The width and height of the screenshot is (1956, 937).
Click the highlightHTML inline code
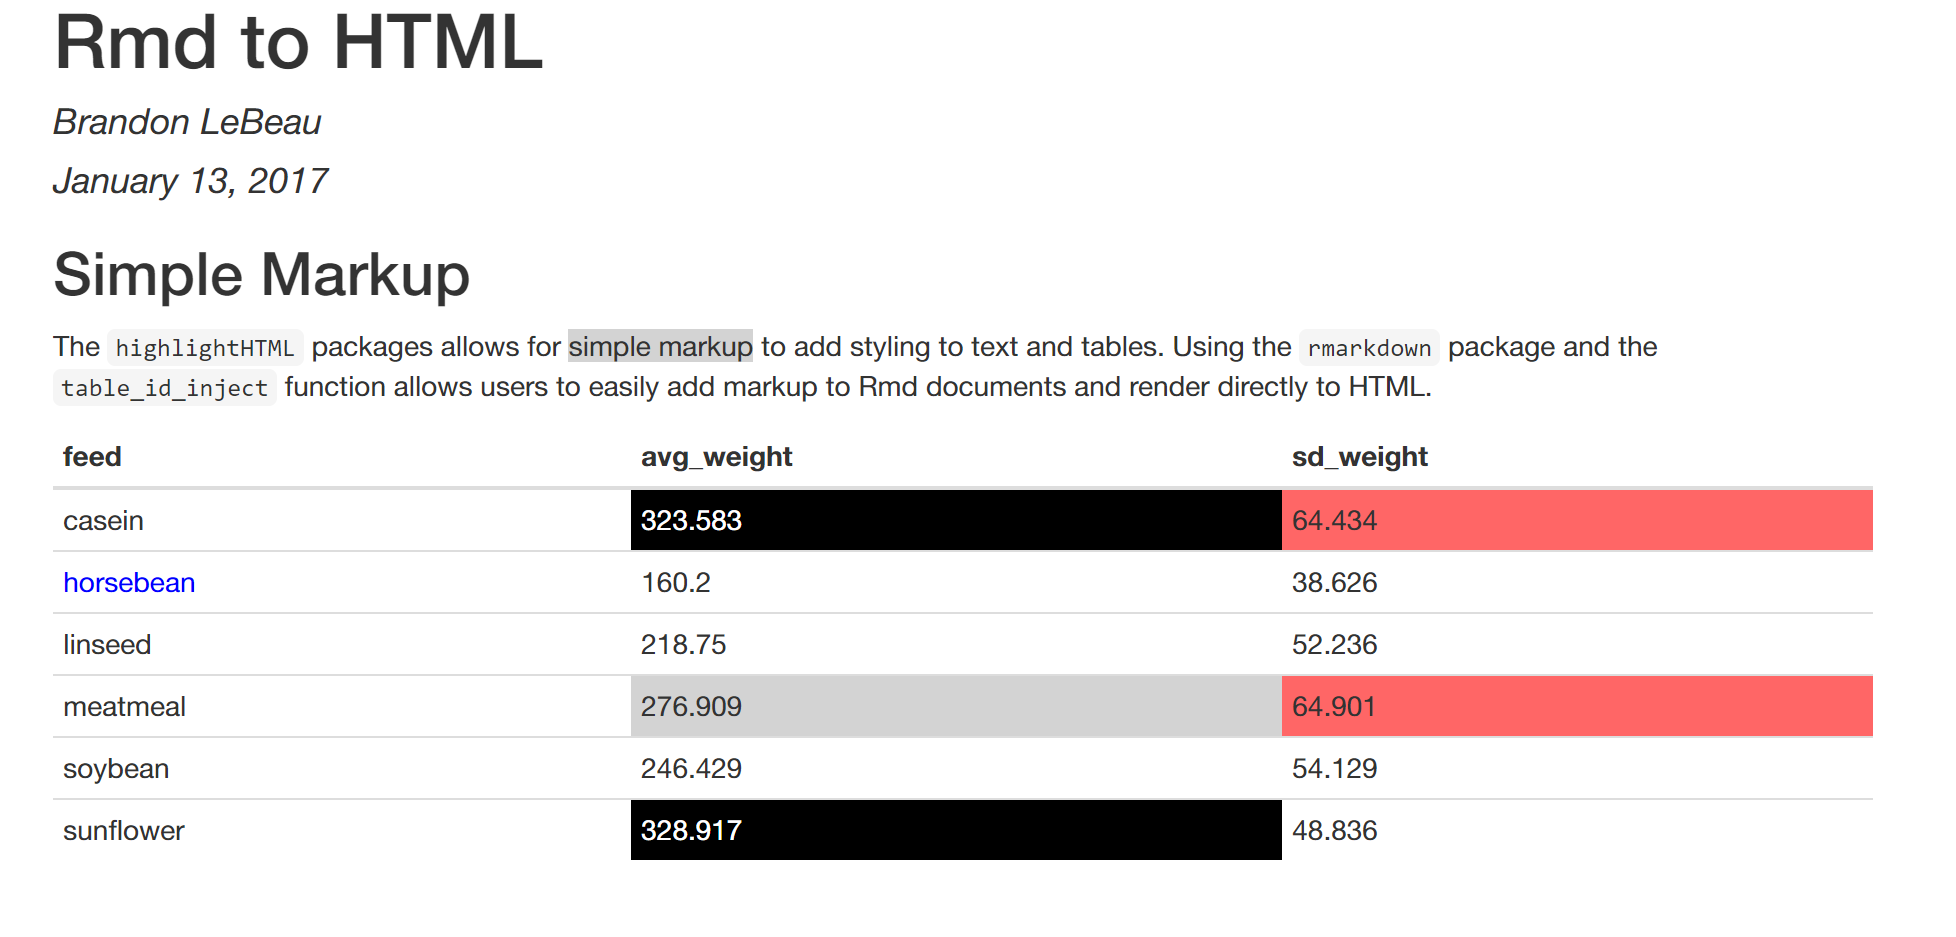[205, 348]
